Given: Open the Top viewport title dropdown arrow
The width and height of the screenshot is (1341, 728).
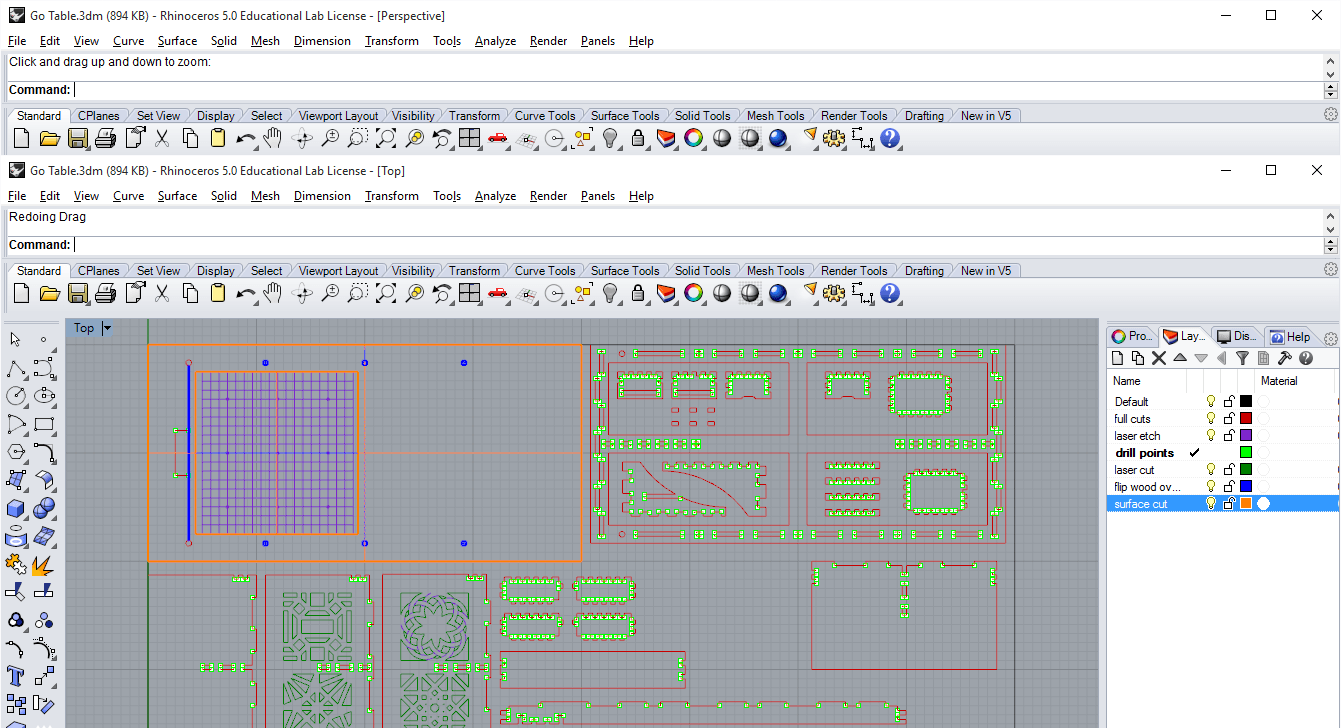Looking at the screenshot, I should tap(107, 328).
